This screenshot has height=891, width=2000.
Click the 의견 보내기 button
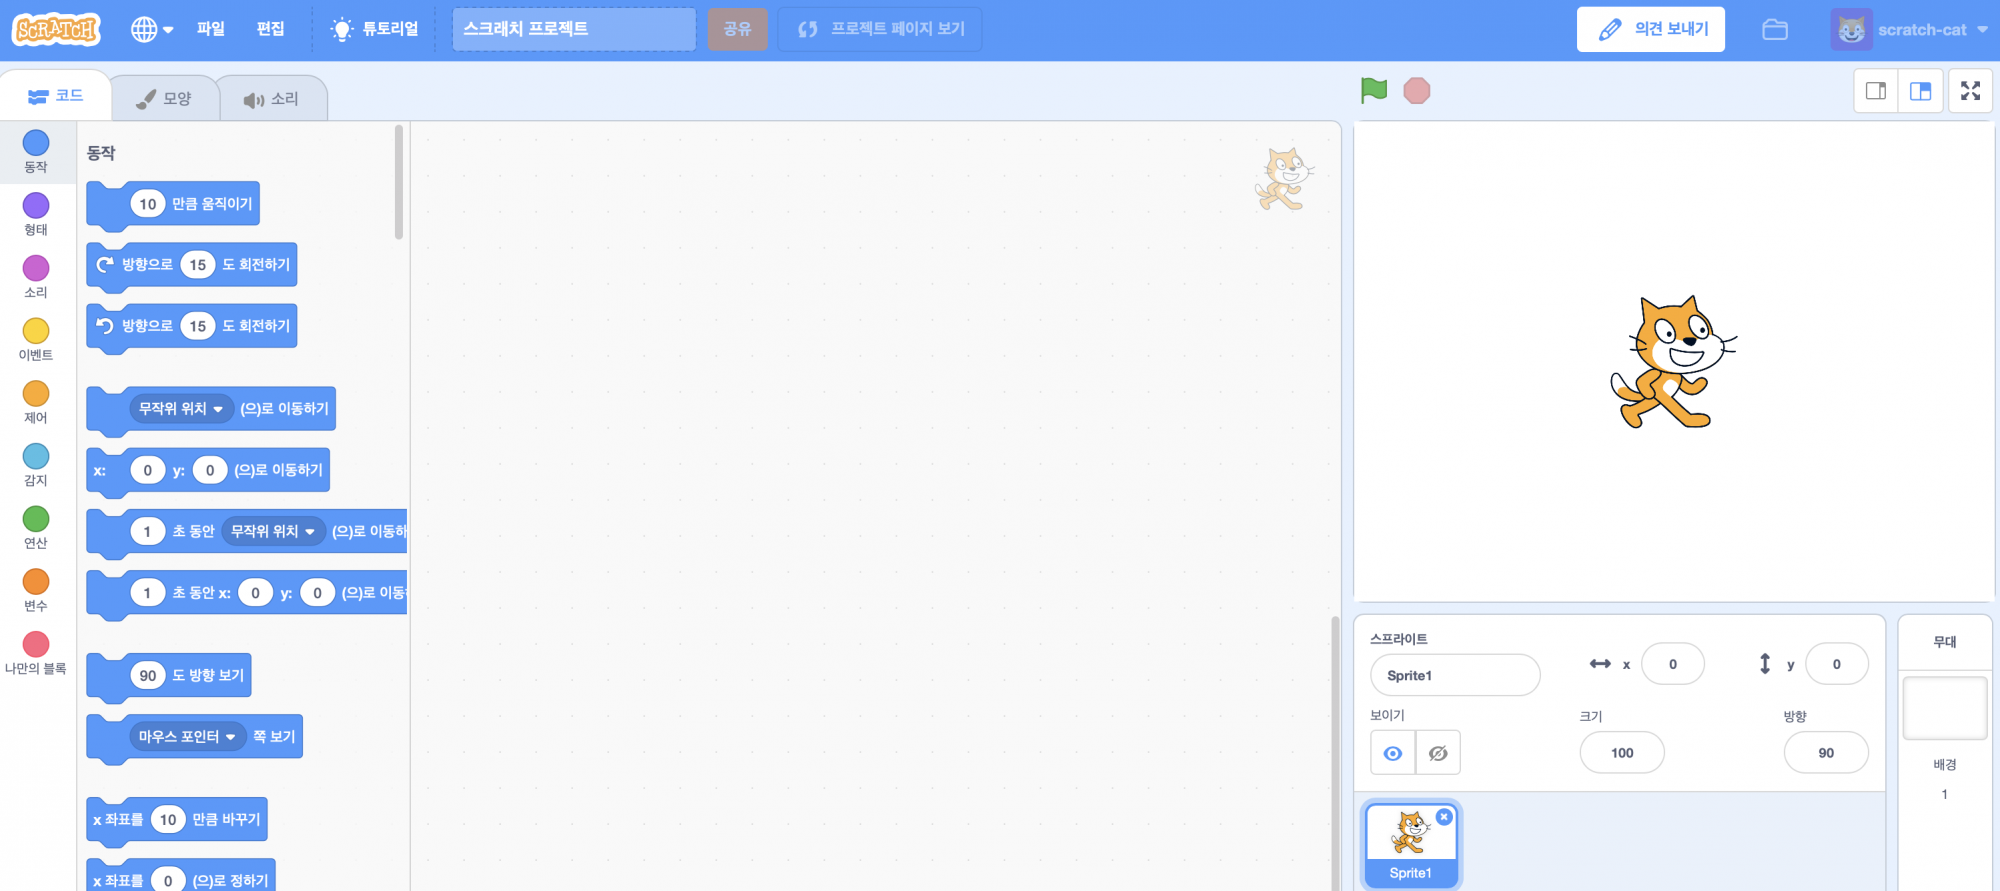click(1650, 30)
